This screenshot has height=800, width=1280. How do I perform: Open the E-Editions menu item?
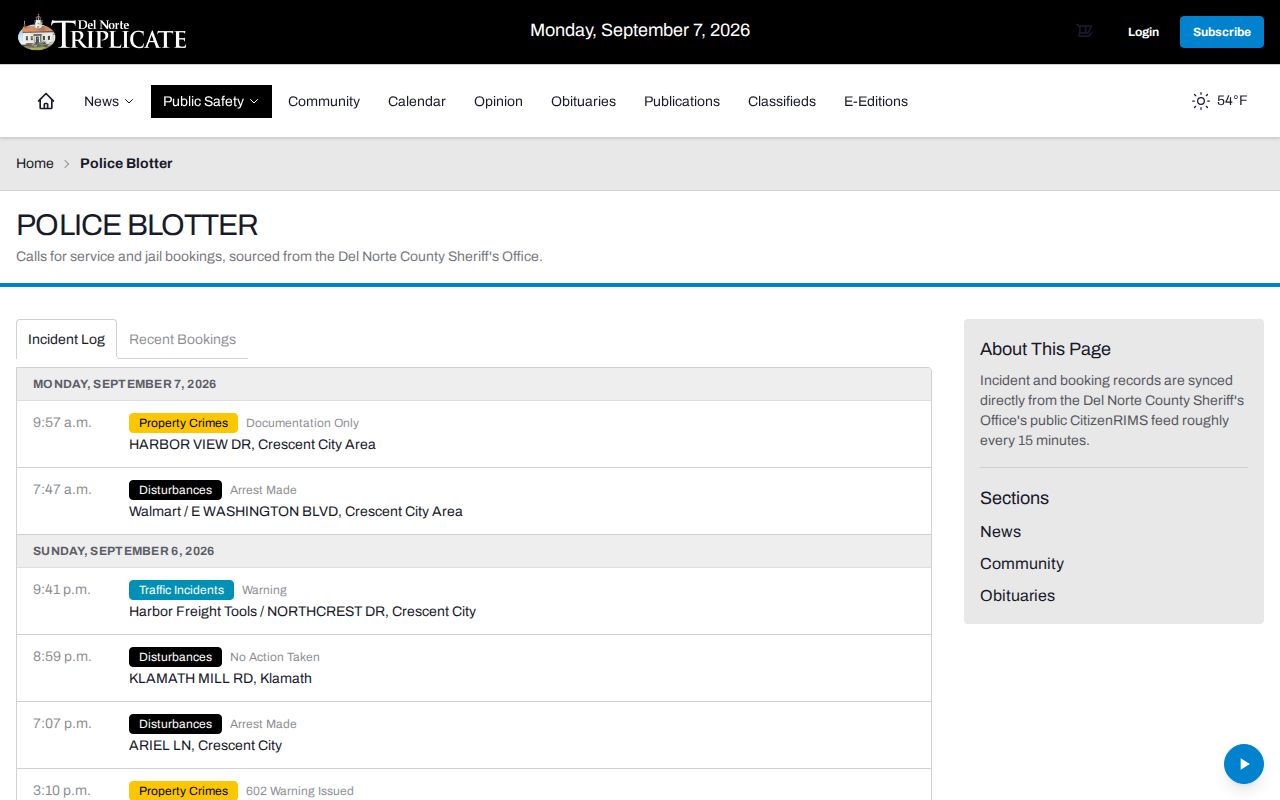point(876,101)
